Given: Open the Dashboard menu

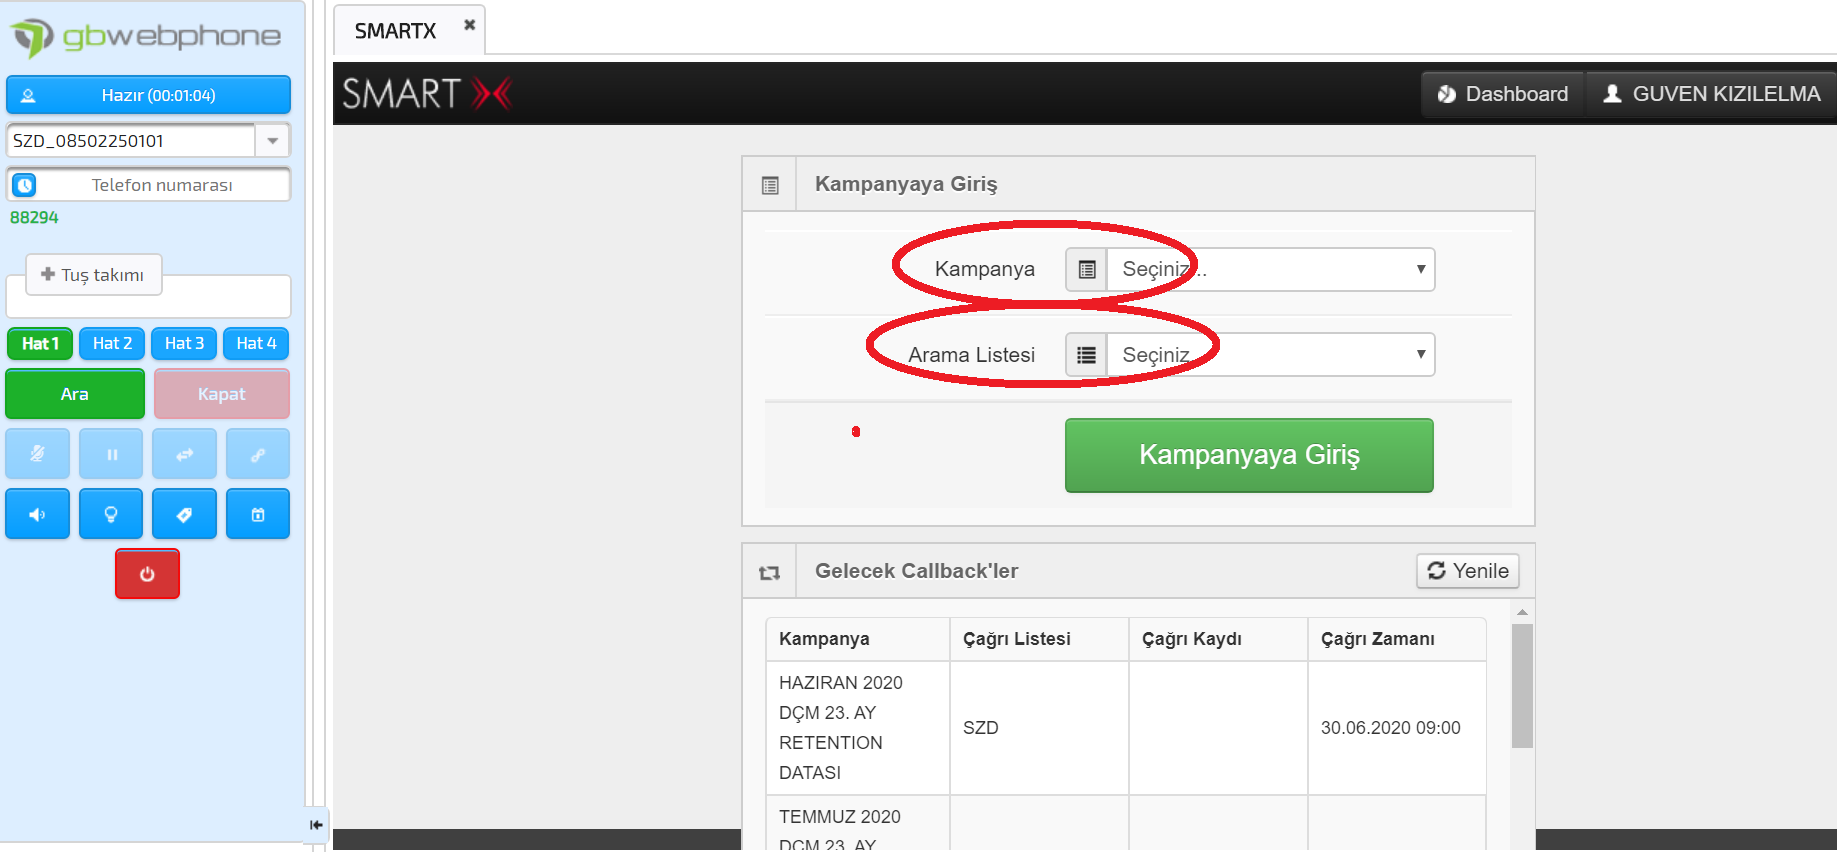Looking at the screenshot, I should coord(1503,94).
